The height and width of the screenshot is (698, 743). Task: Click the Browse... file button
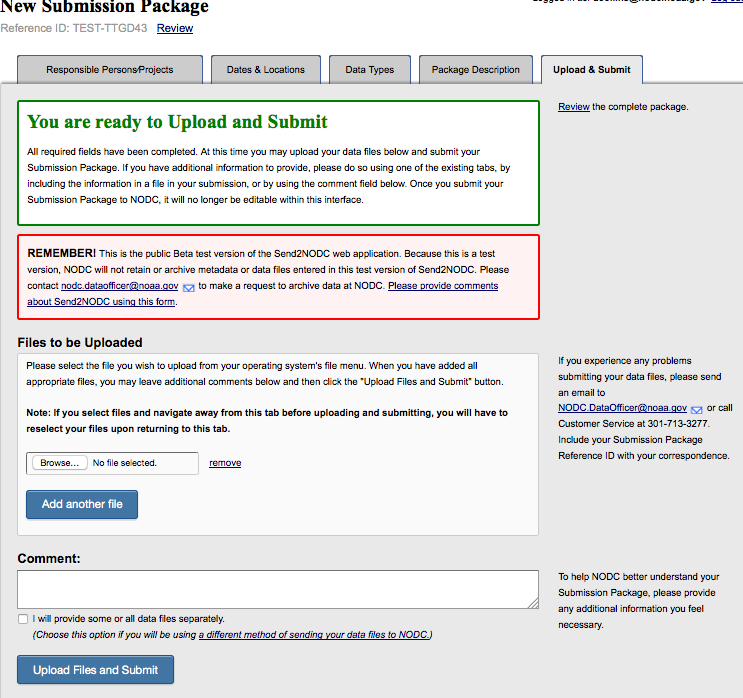[x=60, y=463]
